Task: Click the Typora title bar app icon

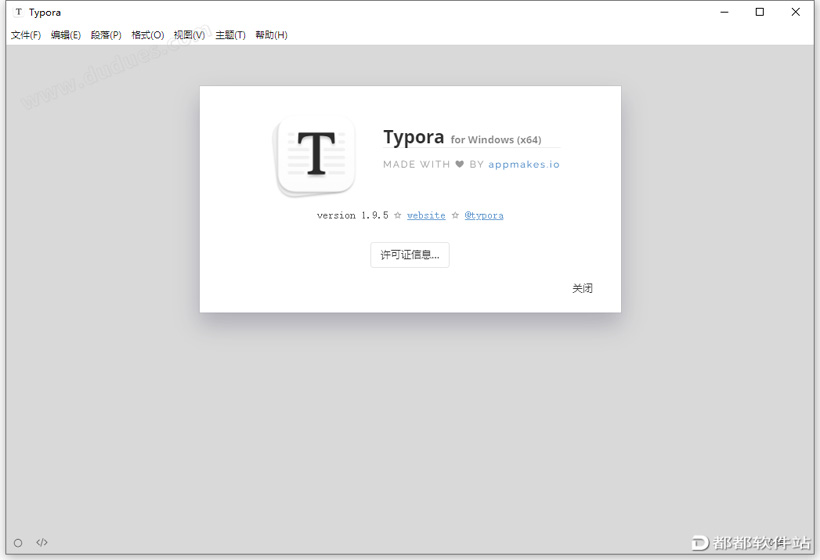Action: pos(19,12)
